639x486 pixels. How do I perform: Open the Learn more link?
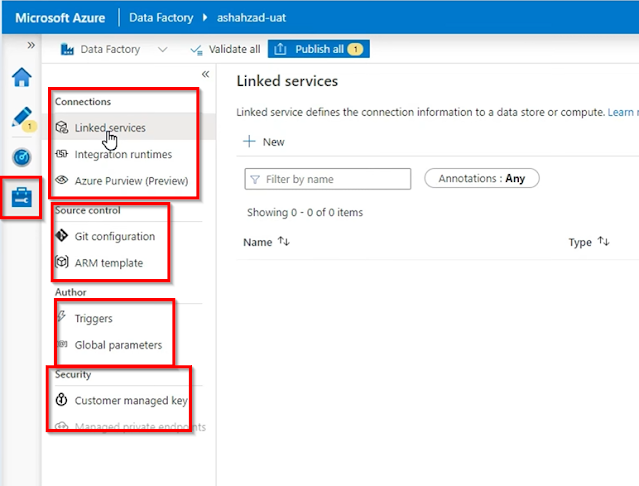pyautogui.click(x=623, y=112)
